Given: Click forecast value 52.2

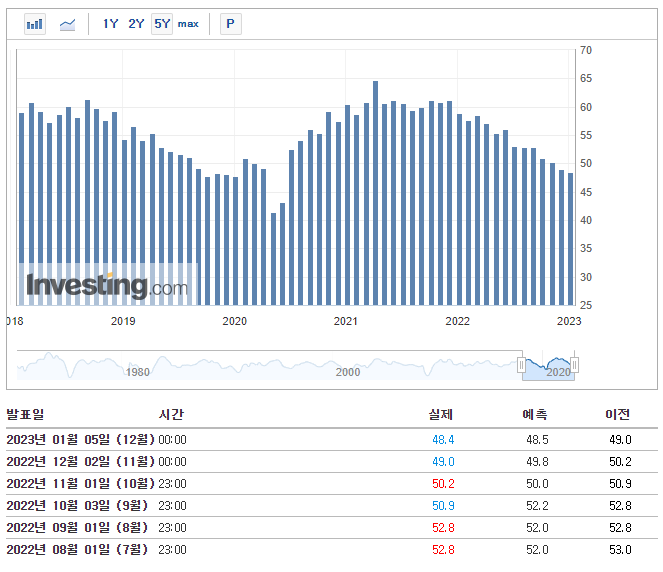Looking at the screenshot, I should pyautogui.click(x=537, y=506).
